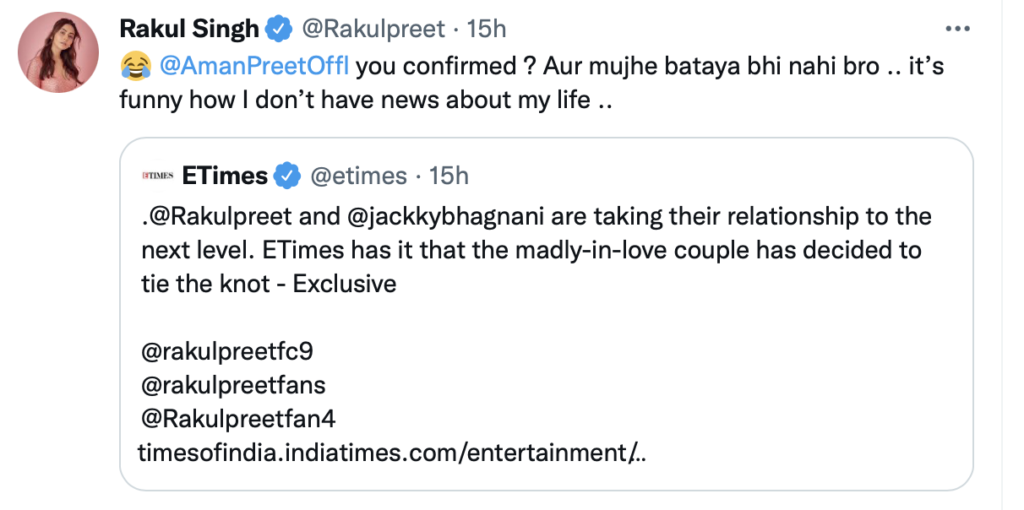Image resolution: width=1024 pixels, height=510 pixels.
Task: Click the laughing emoji in the tweet
Action: click(x=130, y=69)
